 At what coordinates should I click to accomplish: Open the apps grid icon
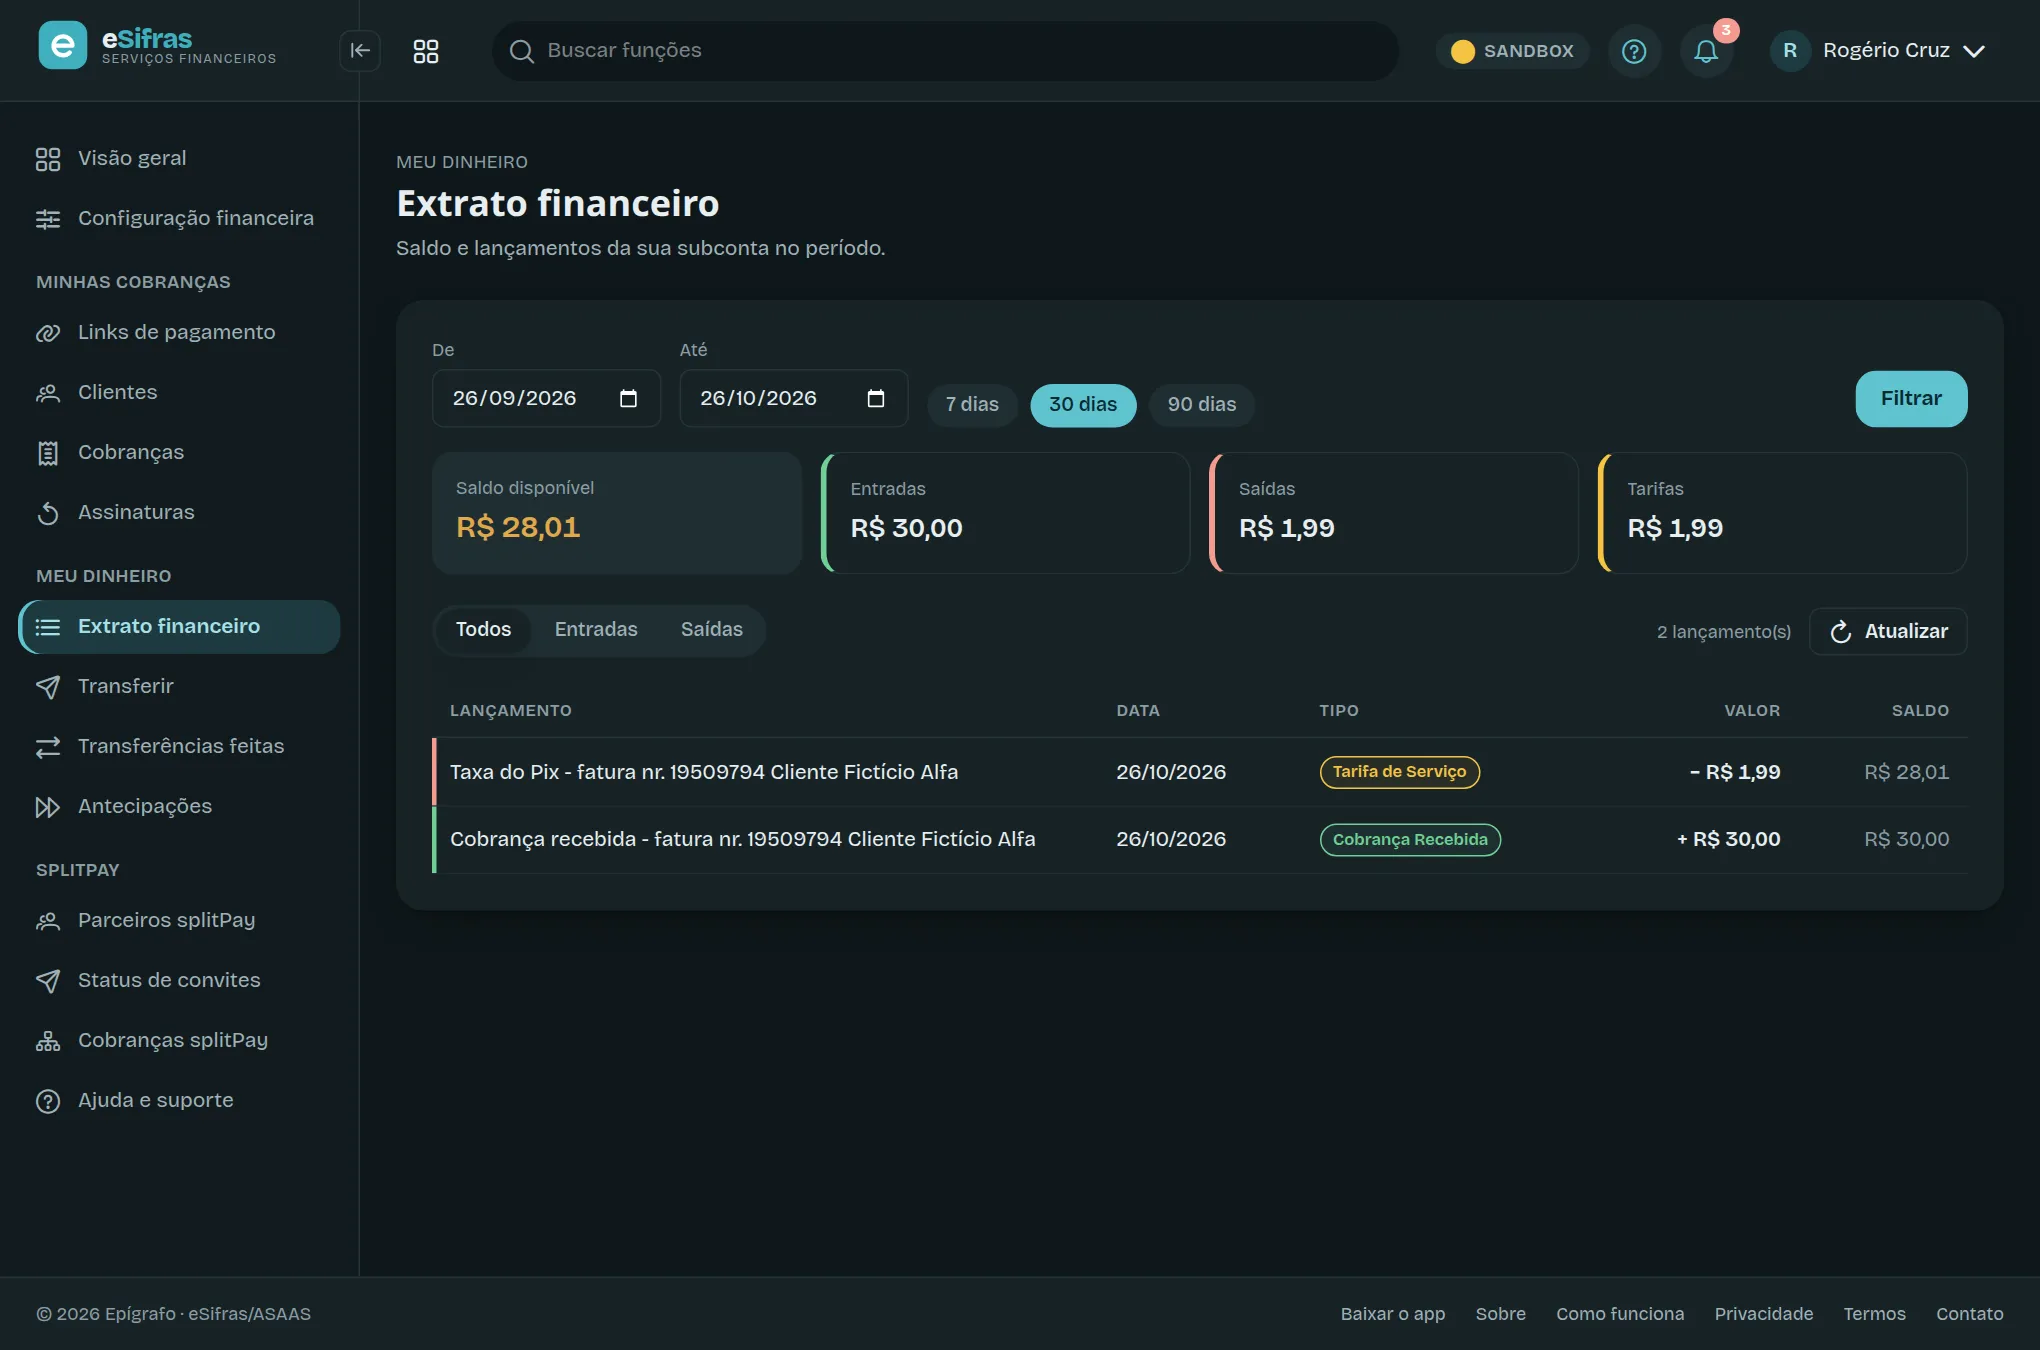(x=426, y=51)
